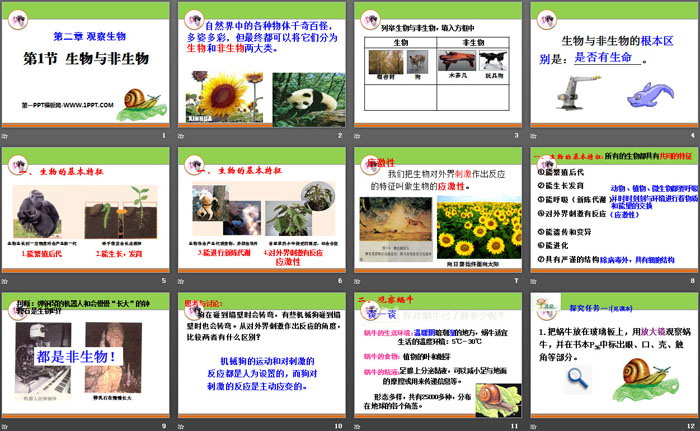
Task: Click slide number label 2
Action: [340, 135]
